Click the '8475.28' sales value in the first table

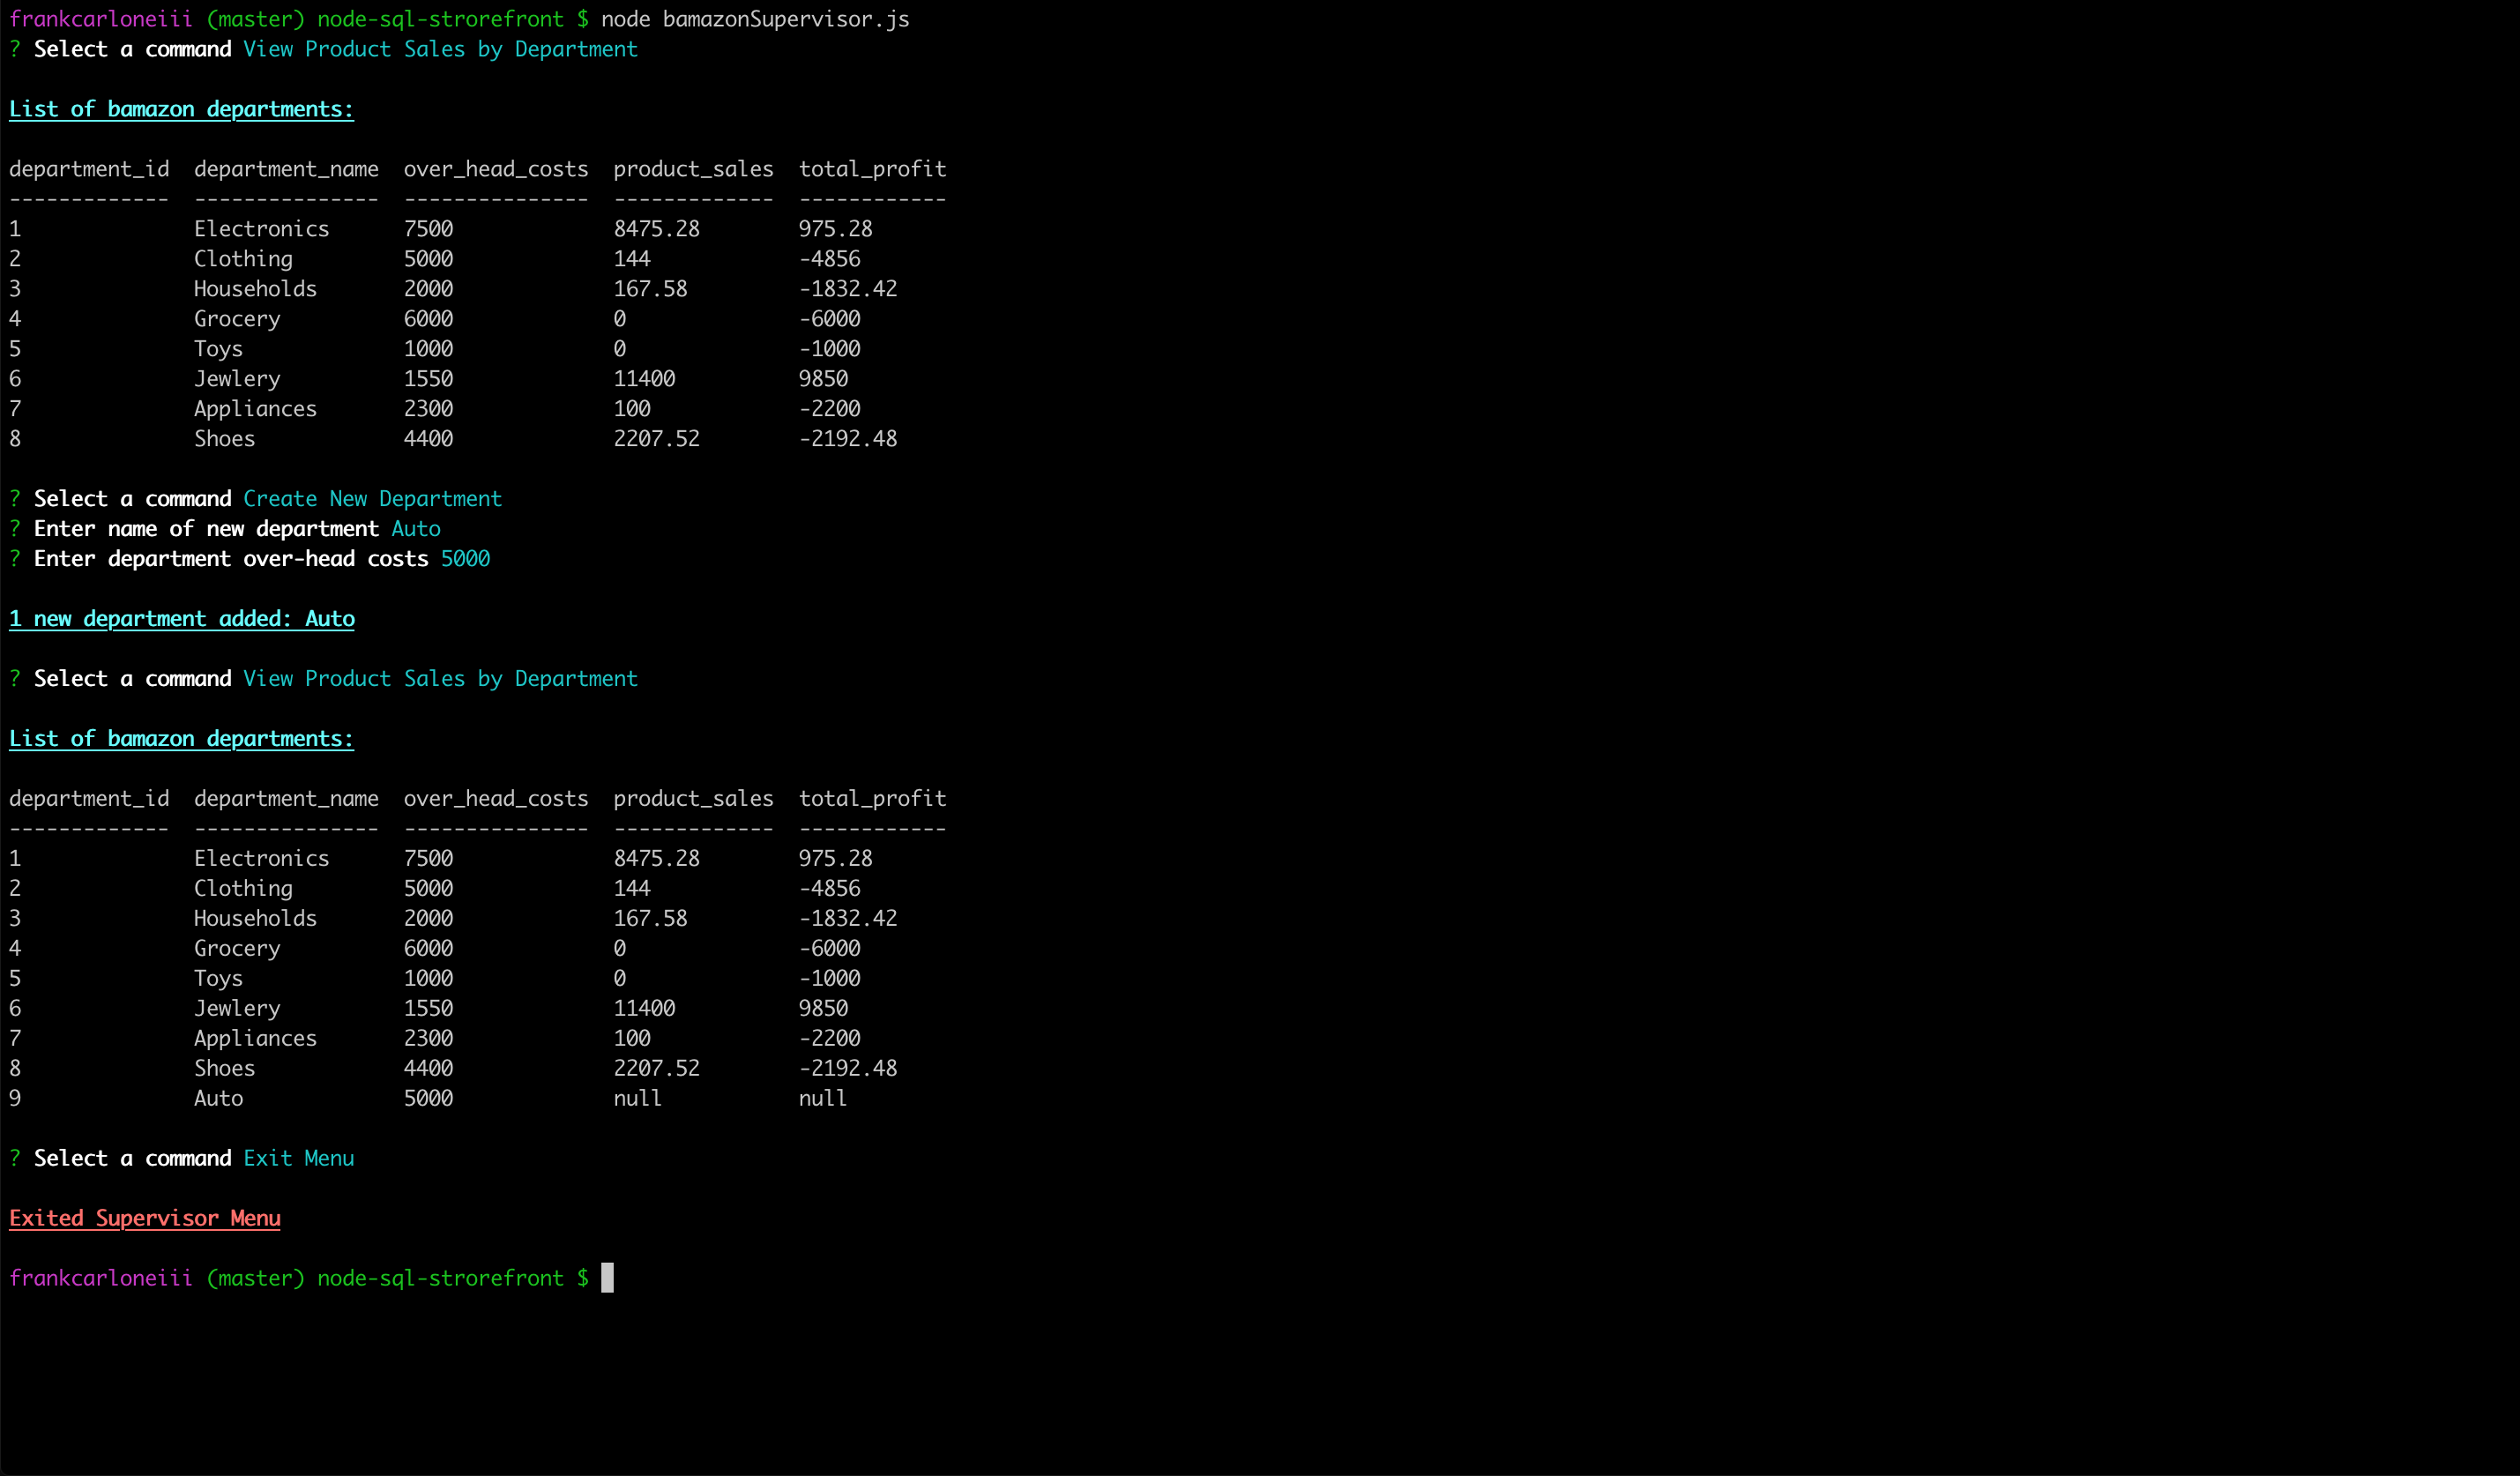656,229
